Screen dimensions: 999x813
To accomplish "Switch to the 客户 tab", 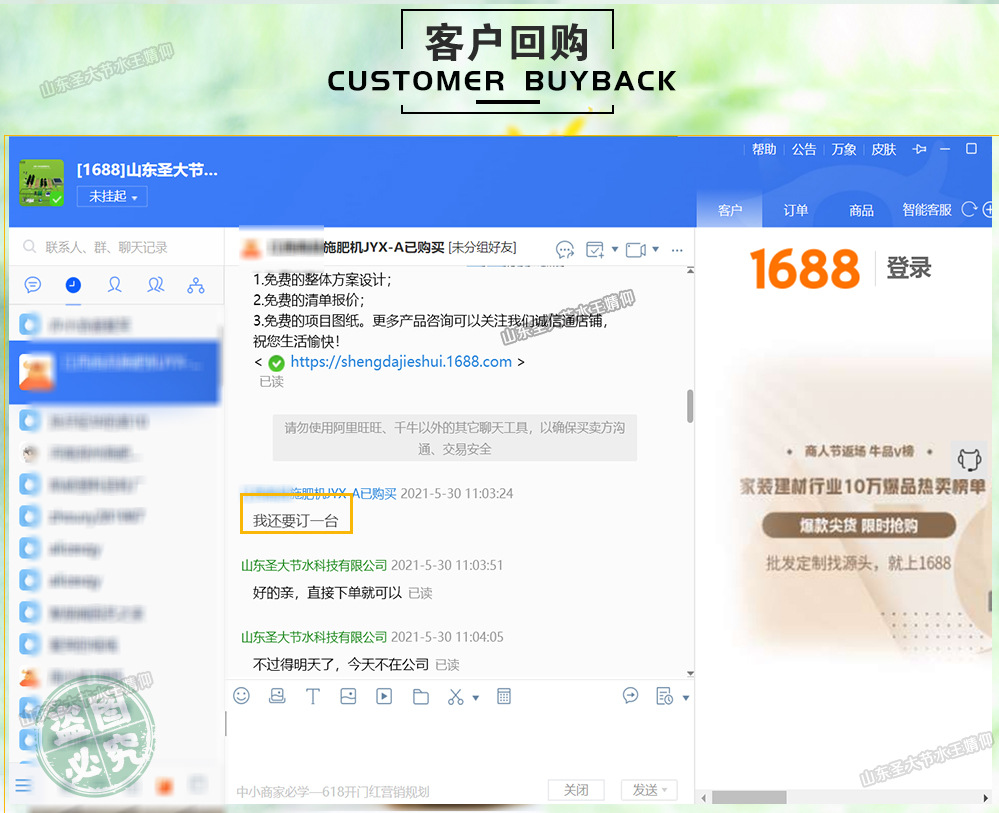I will click(729, 210).
